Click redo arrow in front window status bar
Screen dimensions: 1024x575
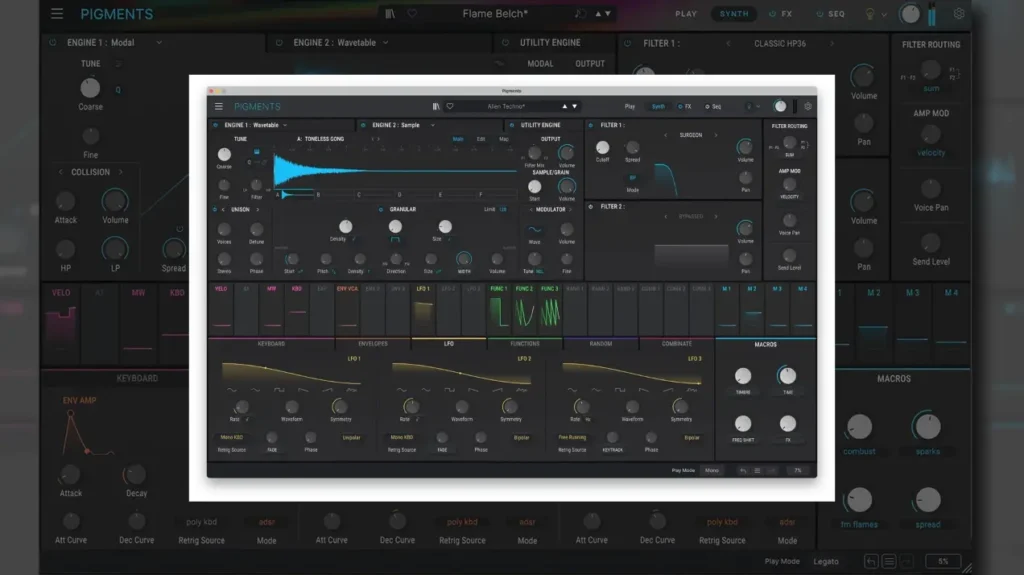coord(771,470)
